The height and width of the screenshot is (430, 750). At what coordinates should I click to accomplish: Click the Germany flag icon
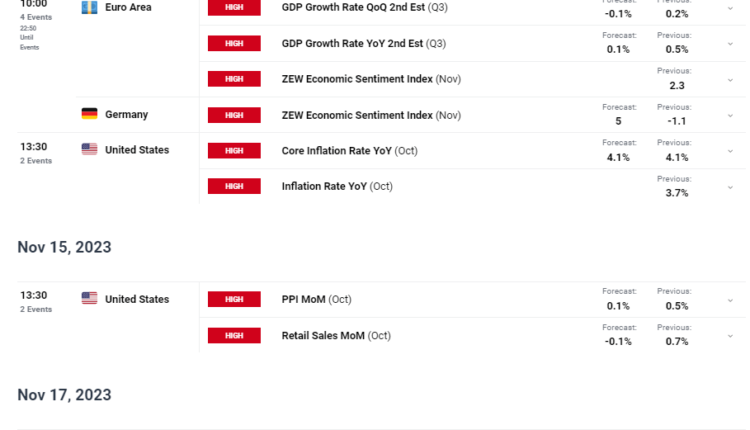[x=89, y=114]
